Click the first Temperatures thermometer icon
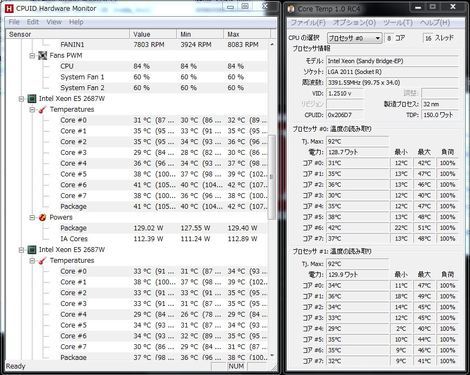Viewport: 470px width, 375px height. 42,109
